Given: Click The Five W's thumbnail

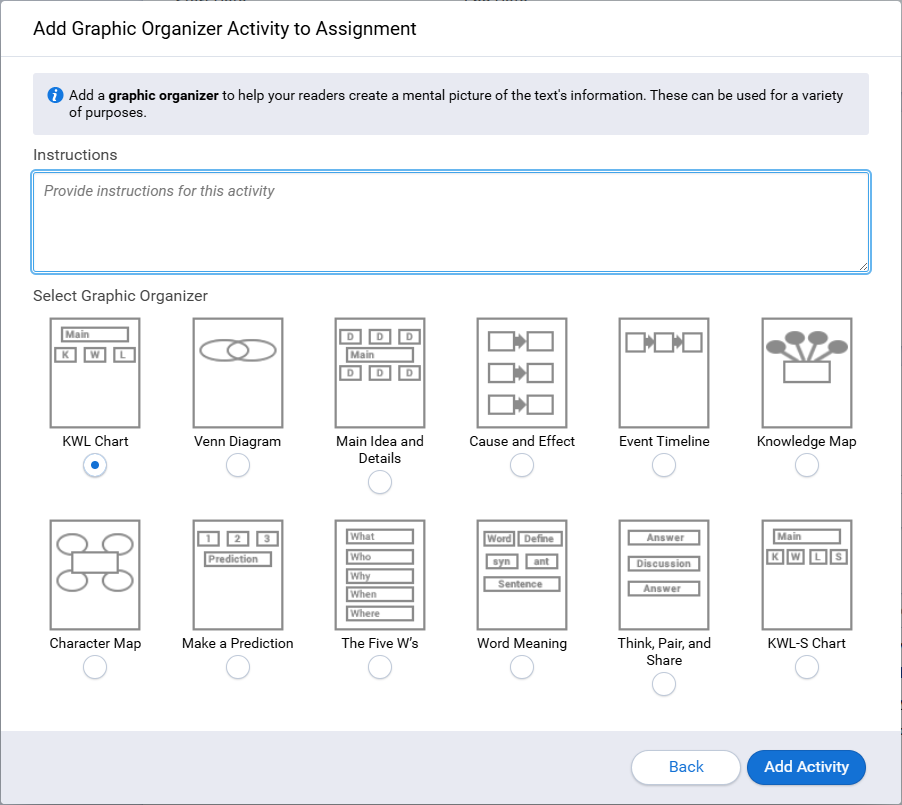Looking at the screenshot, I should pos(380,575).
